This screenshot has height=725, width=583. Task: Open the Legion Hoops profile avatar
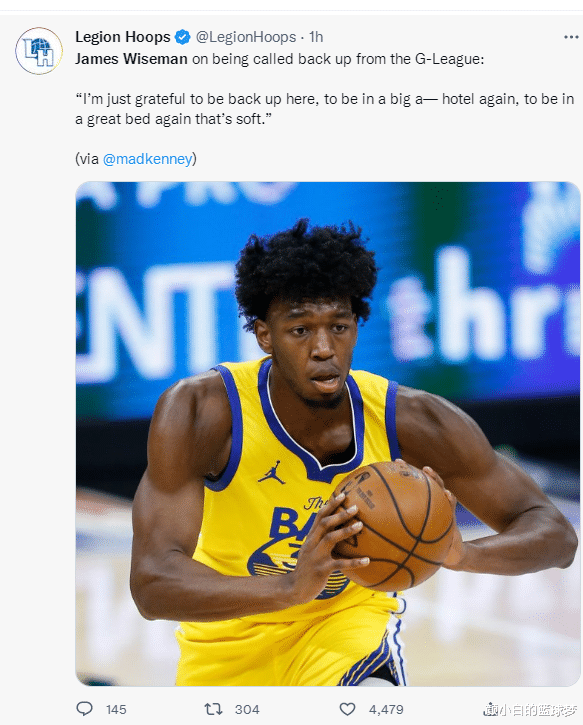[x=39, y=51]
